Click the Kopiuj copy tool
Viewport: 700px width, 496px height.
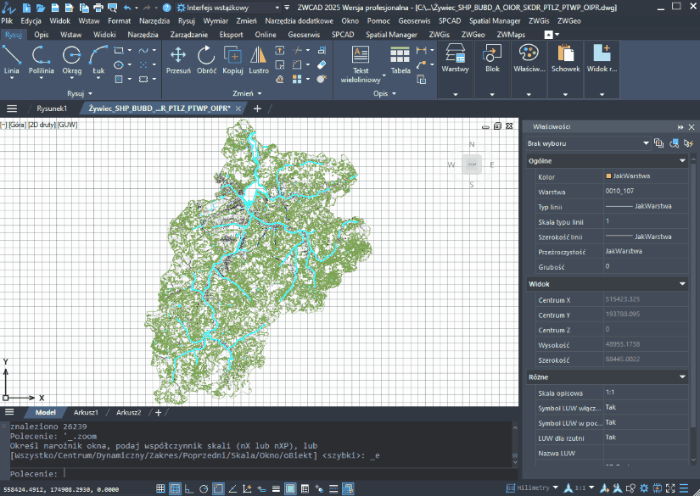[233, 58]
